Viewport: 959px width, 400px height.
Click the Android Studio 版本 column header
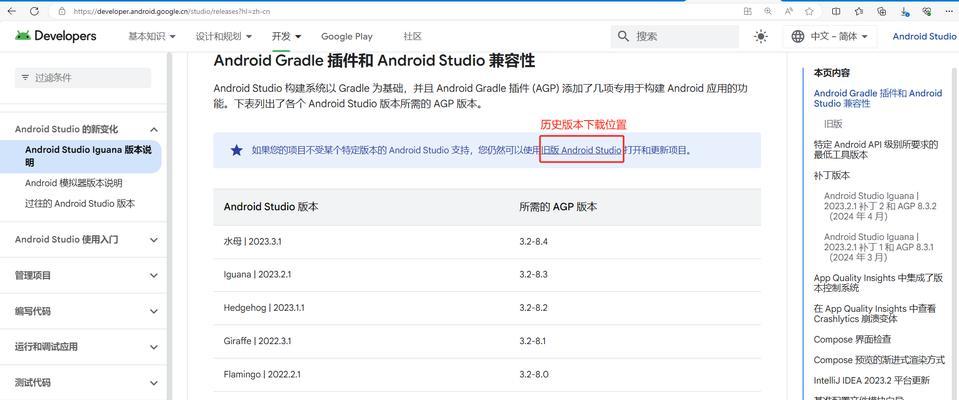[x=271, y=207]
